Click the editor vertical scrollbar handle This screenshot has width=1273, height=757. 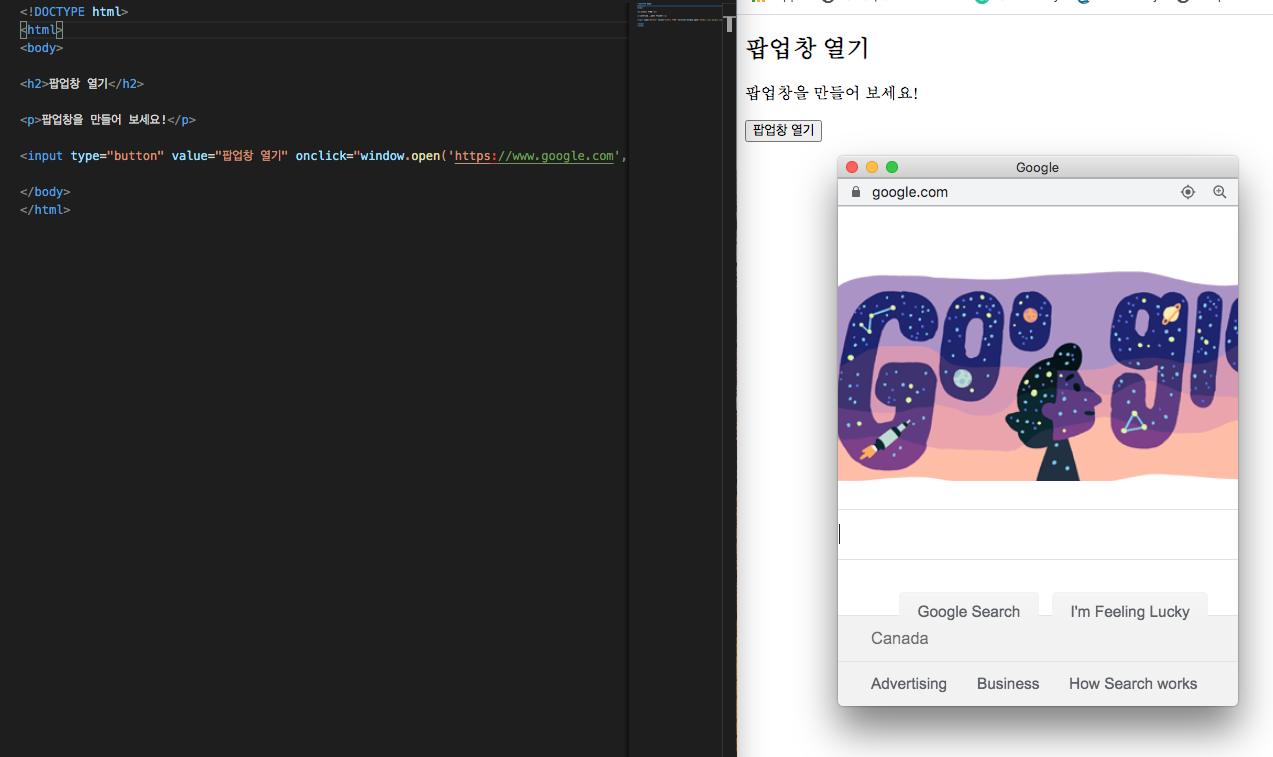[730, 25]
